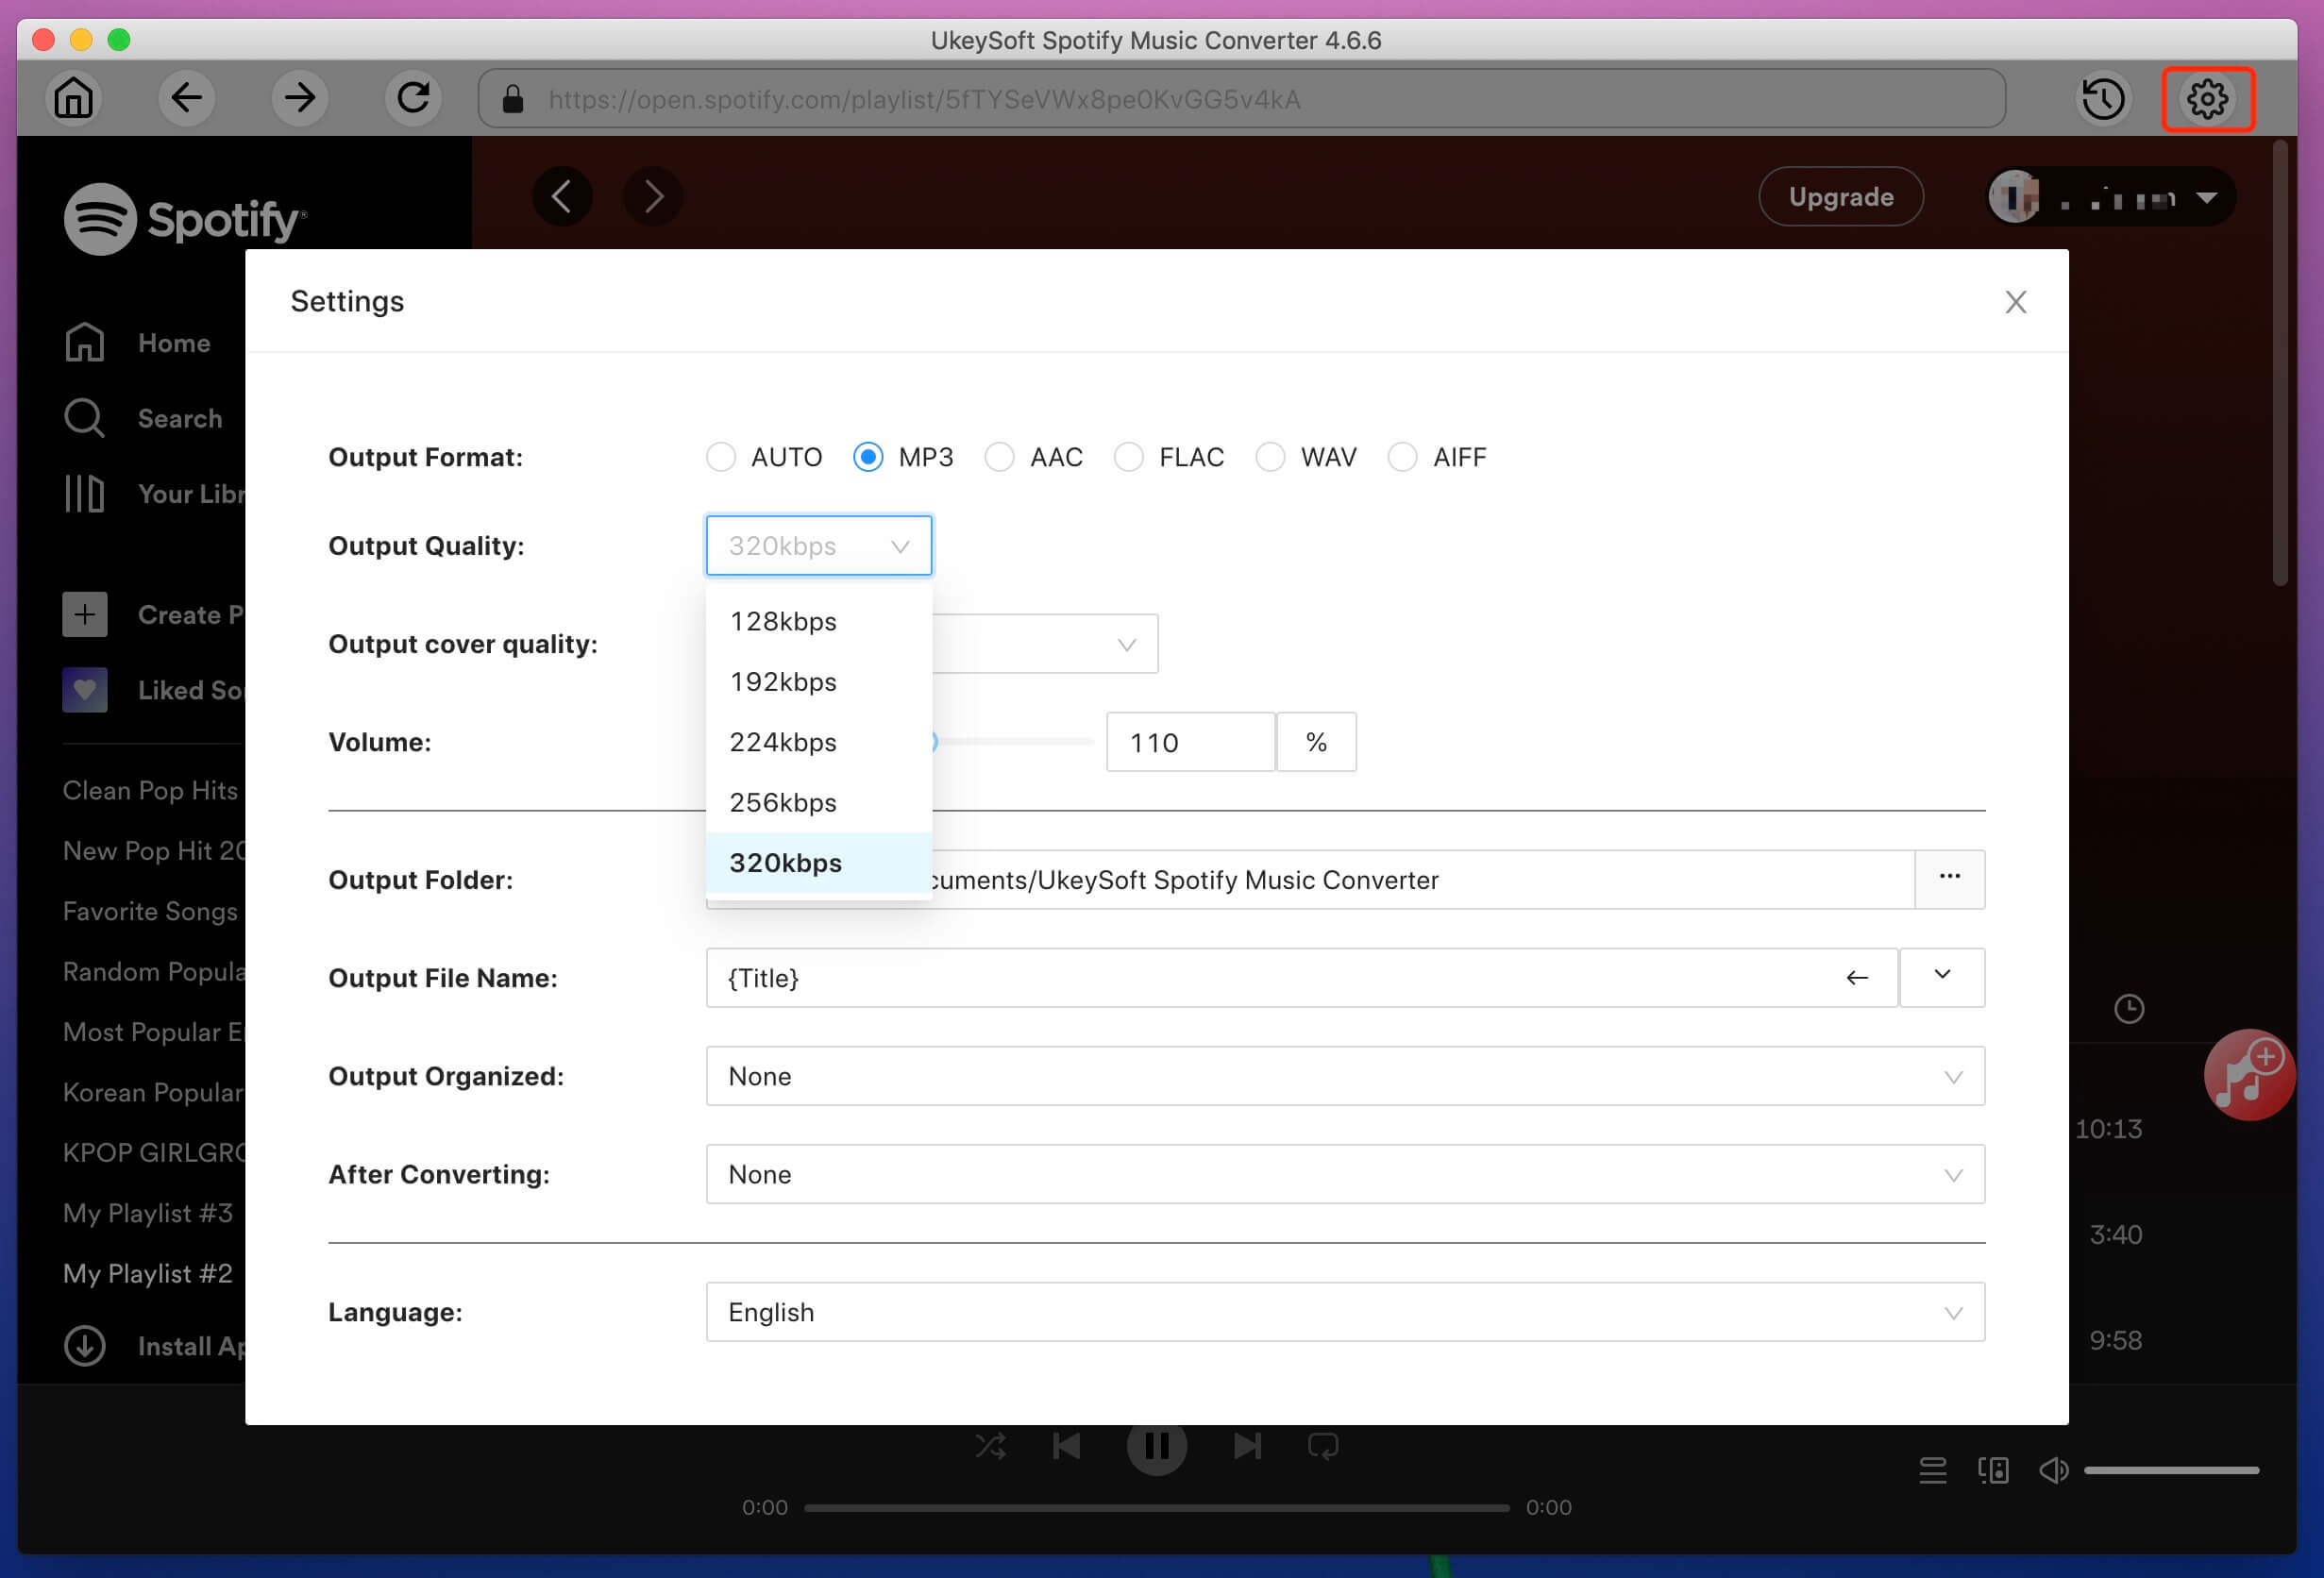This screenshot has height=1578, width=2324.
Task: Click the skip to next track icon
Action: pyautogui.click(x=1247, y=1448)
